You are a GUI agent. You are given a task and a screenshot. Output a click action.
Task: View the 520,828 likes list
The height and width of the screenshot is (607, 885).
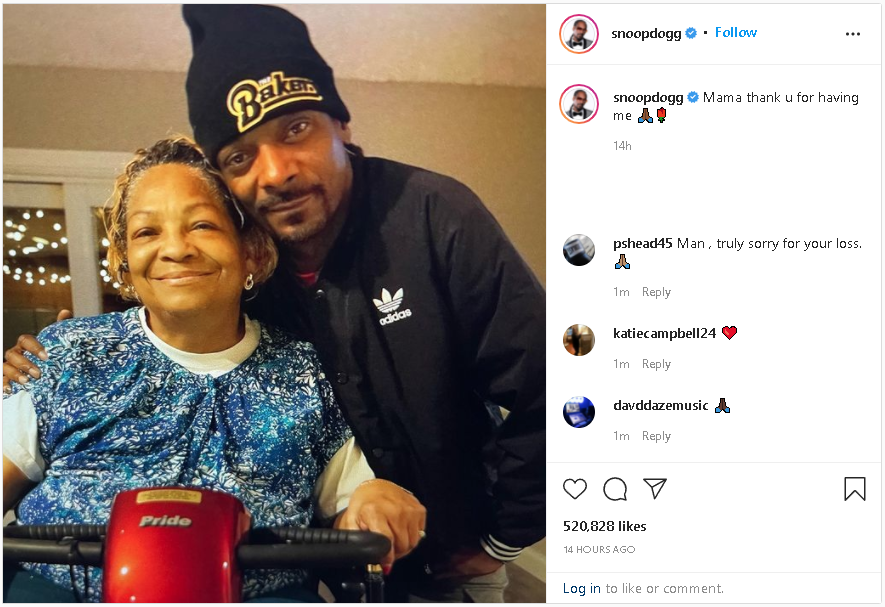click(x=604, y=526)
